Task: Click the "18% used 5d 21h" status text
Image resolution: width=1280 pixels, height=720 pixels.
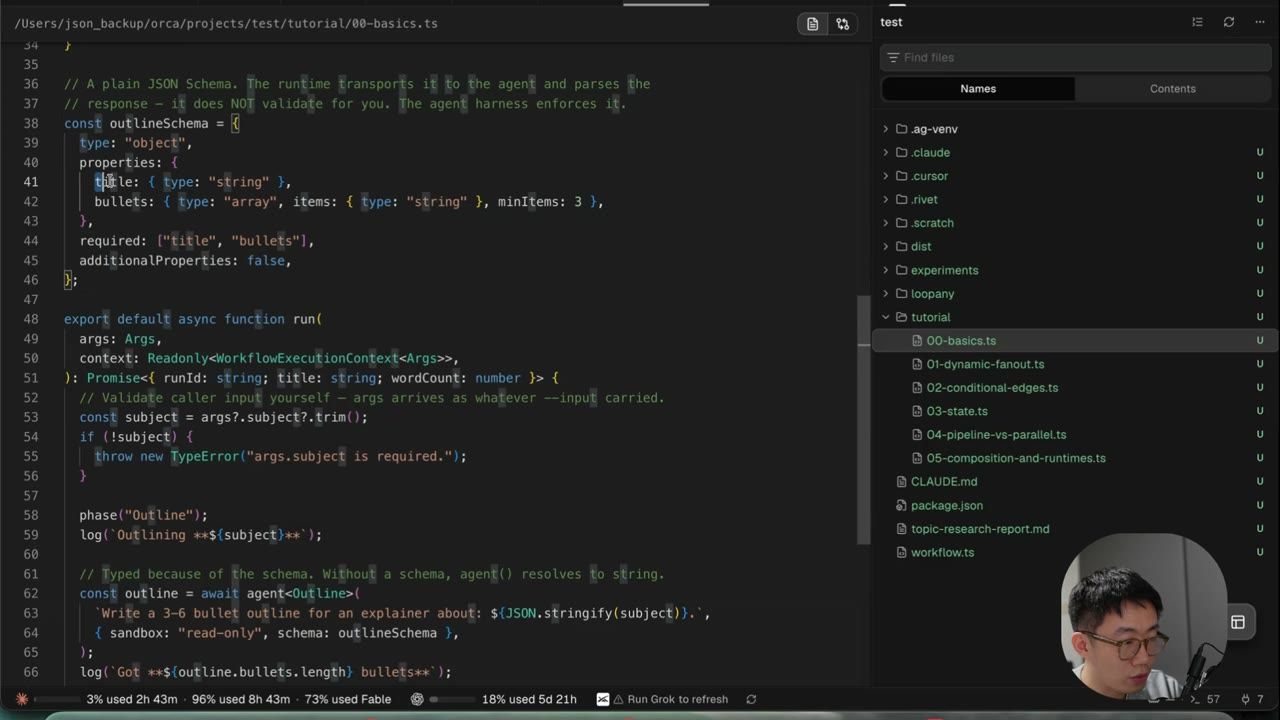Action: (x=529, y=699)
